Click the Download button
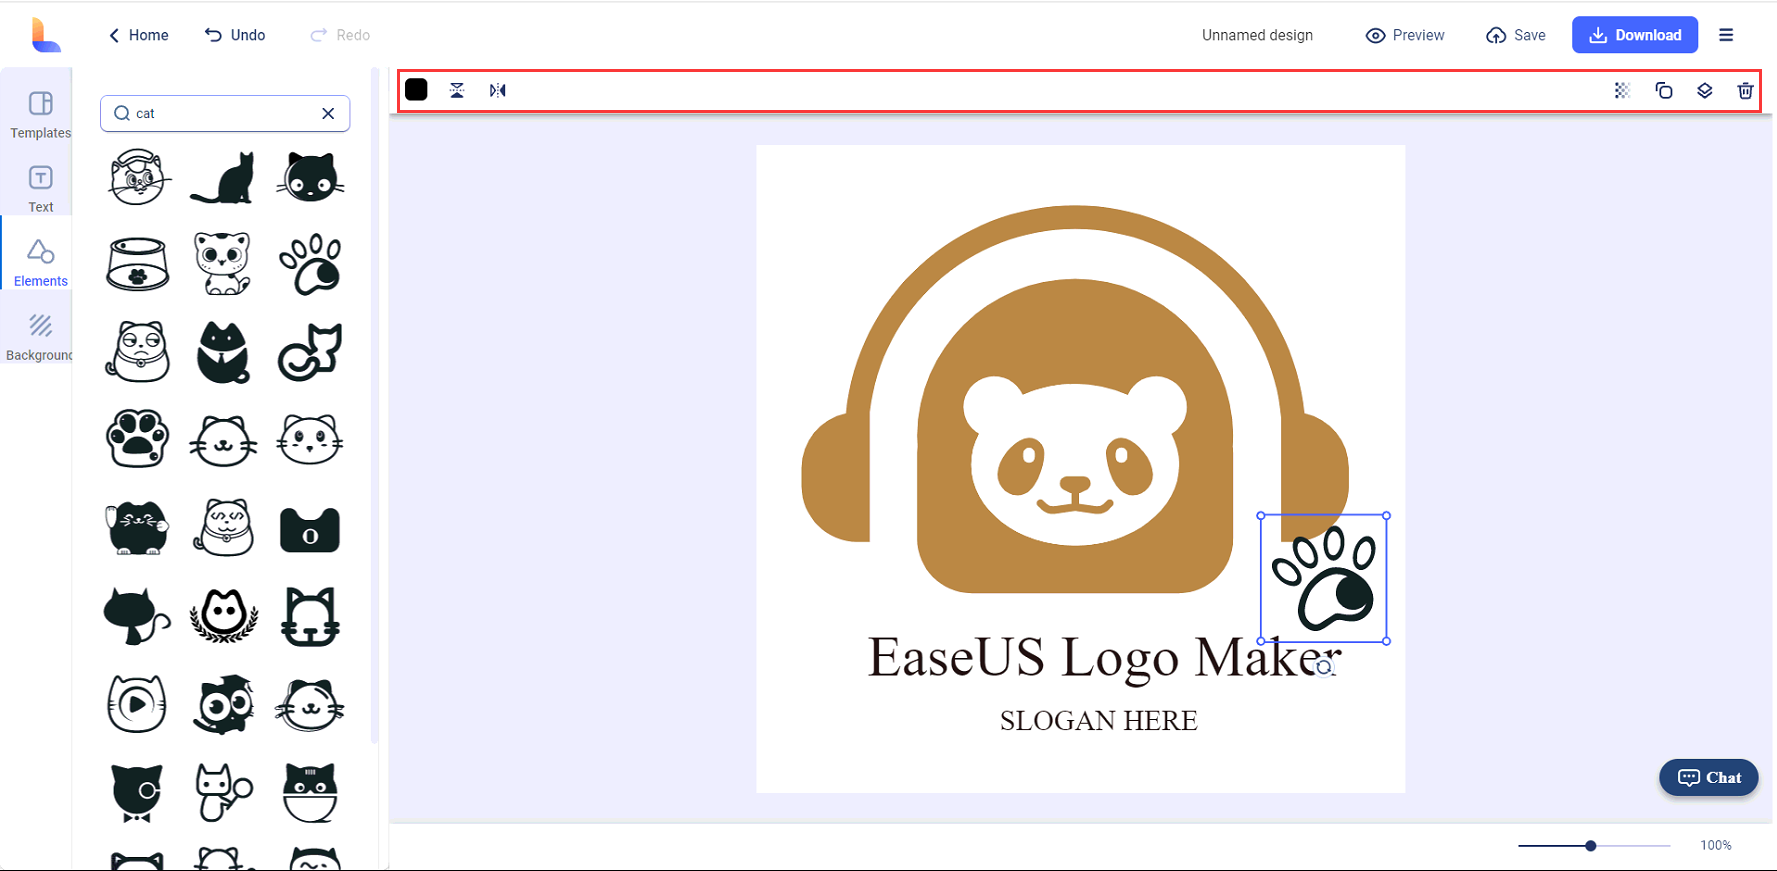Viewport: 1777px width, 871px height. [x=1635, y=35]
